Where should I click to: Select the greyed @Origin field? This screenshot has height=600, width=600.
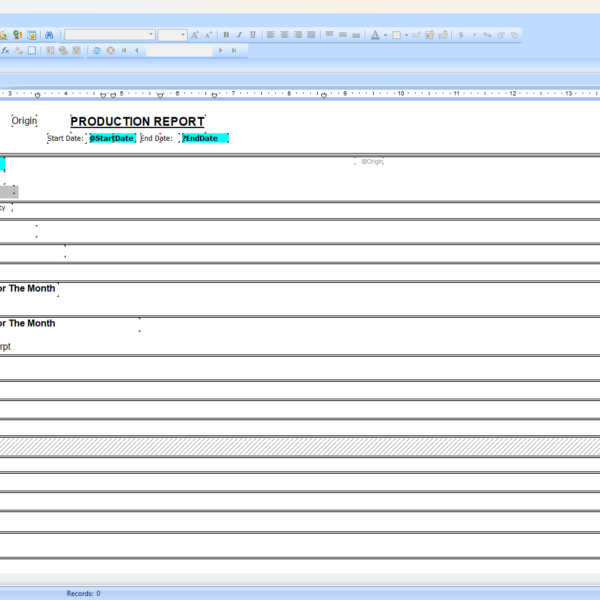369,161
